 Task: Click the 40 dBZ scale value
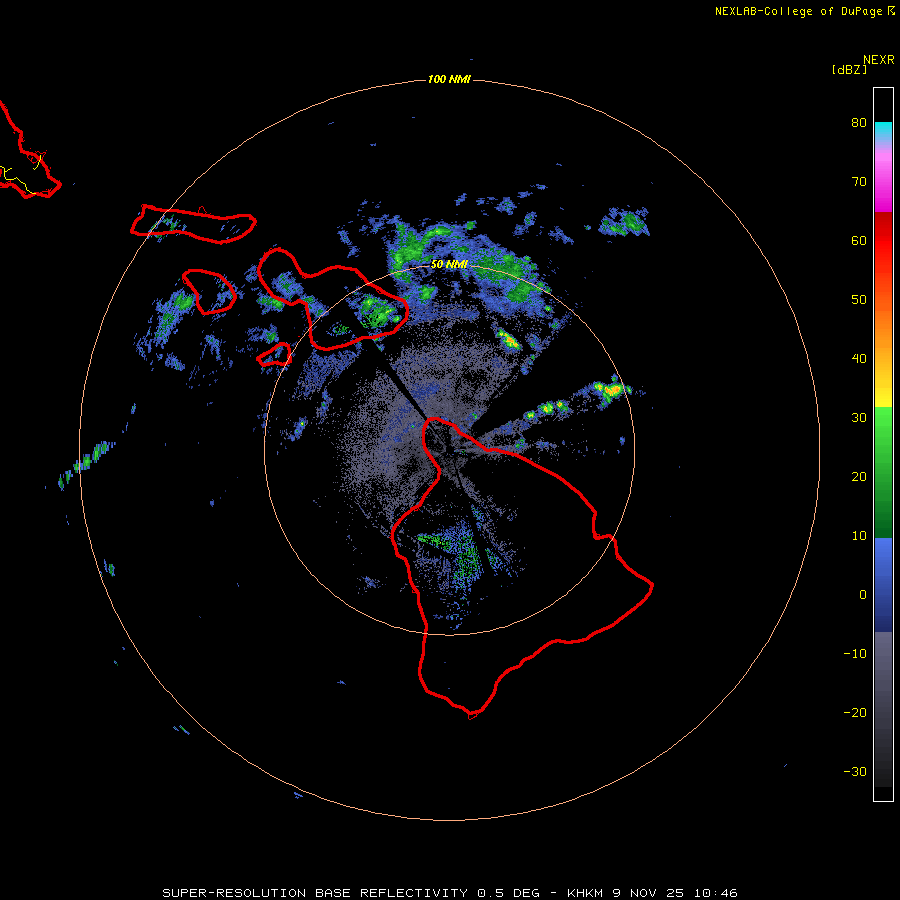click(859, 359)
